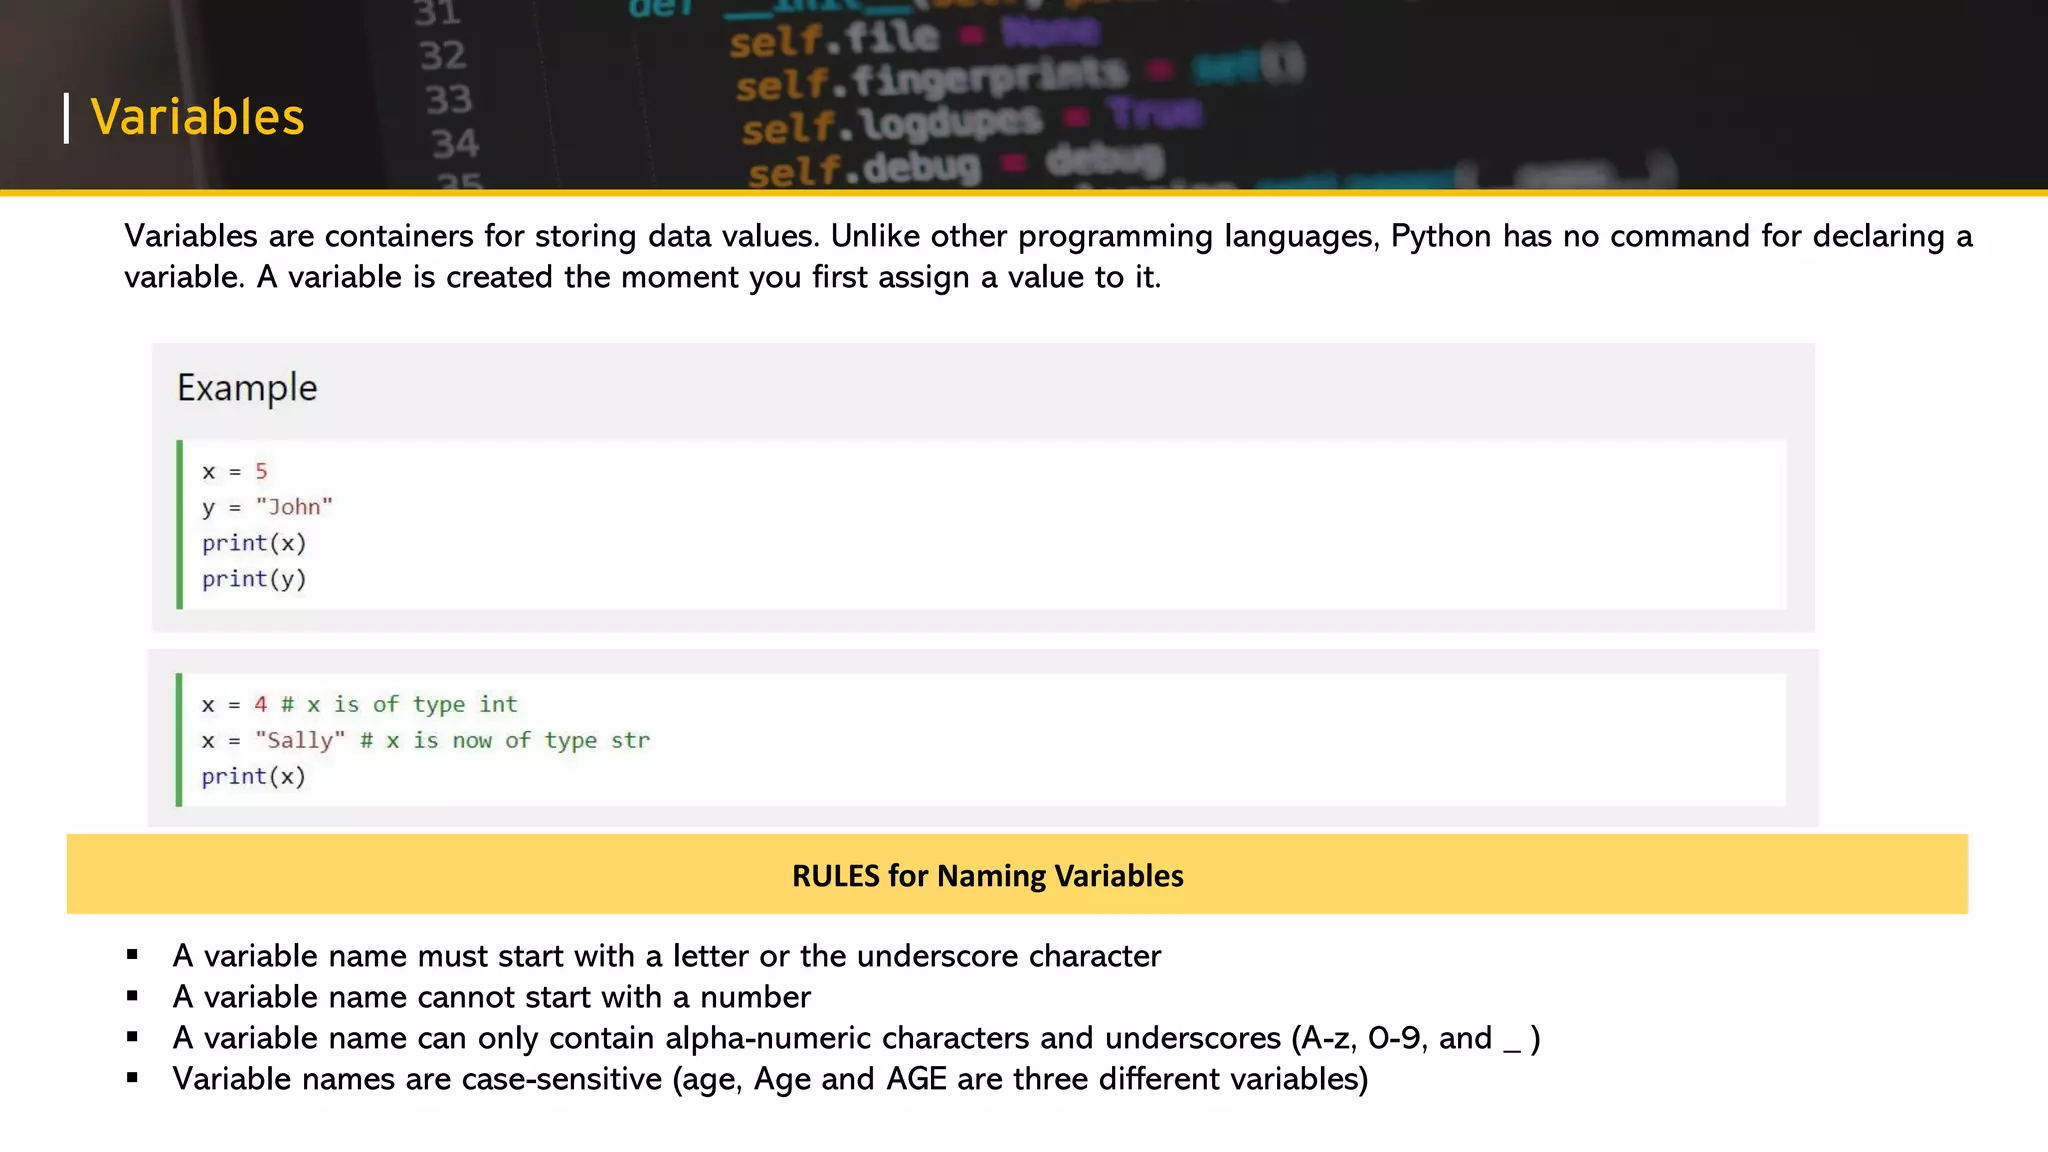
Task: Select the line 'x = 5'
Action: point(235,471)
